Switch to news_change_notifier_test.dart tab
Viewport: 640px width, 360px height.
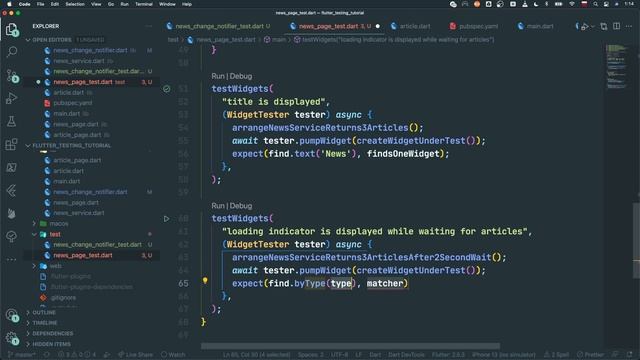tap(219, 26)
